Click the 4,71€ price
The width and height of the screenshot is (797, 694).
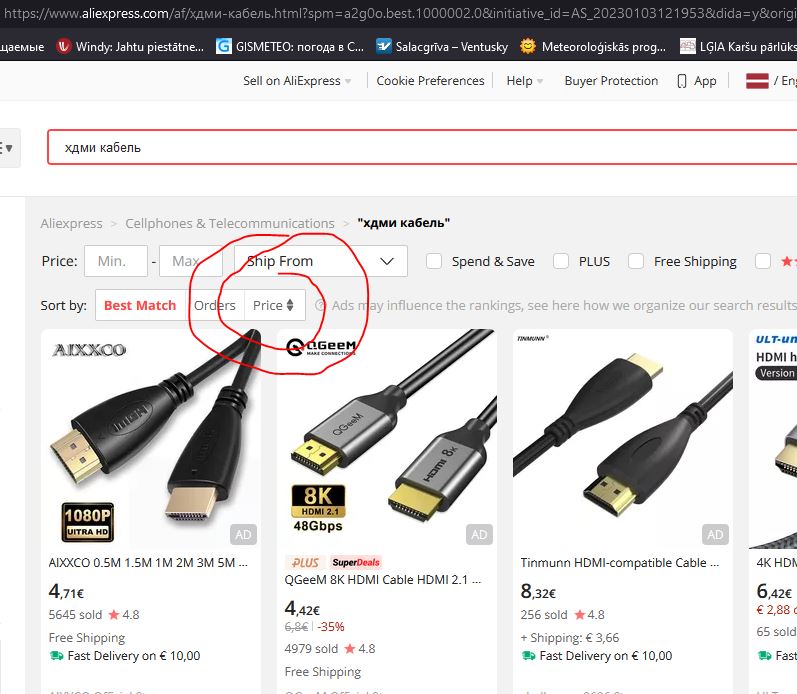pyautogui.click(x=66, y=591)
